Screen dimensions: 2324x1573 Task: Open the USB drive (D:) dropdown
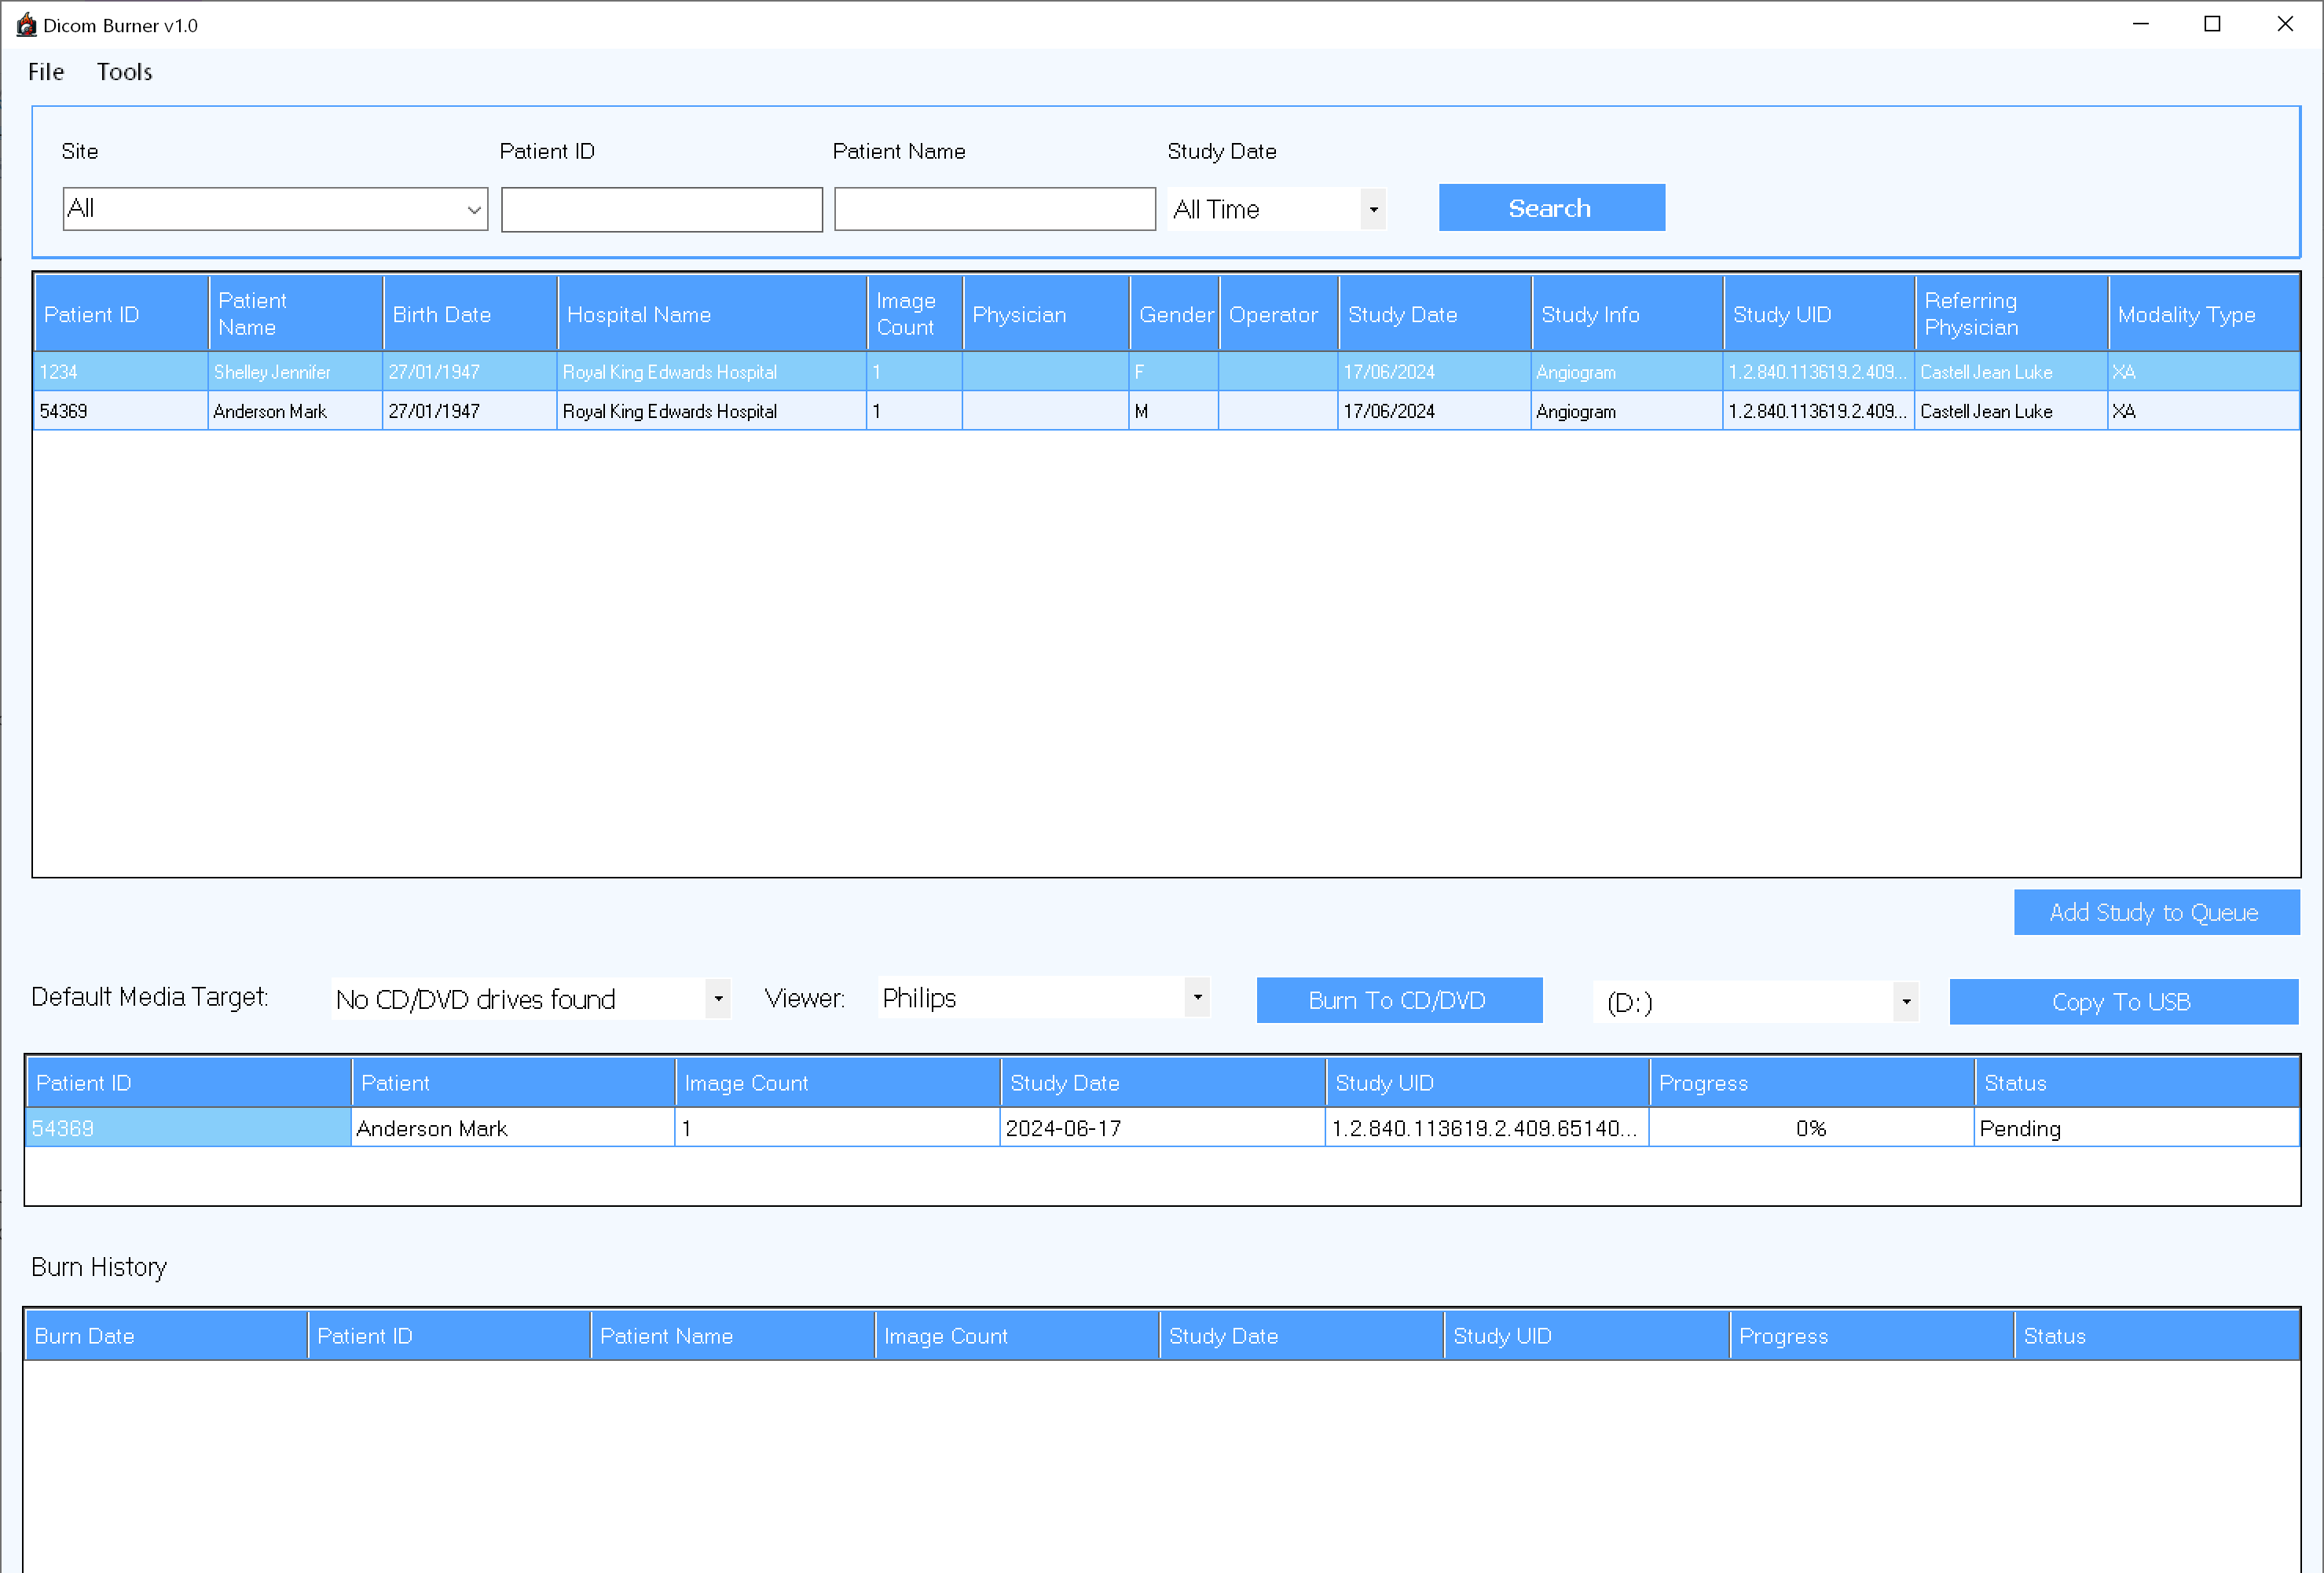1756,1001
